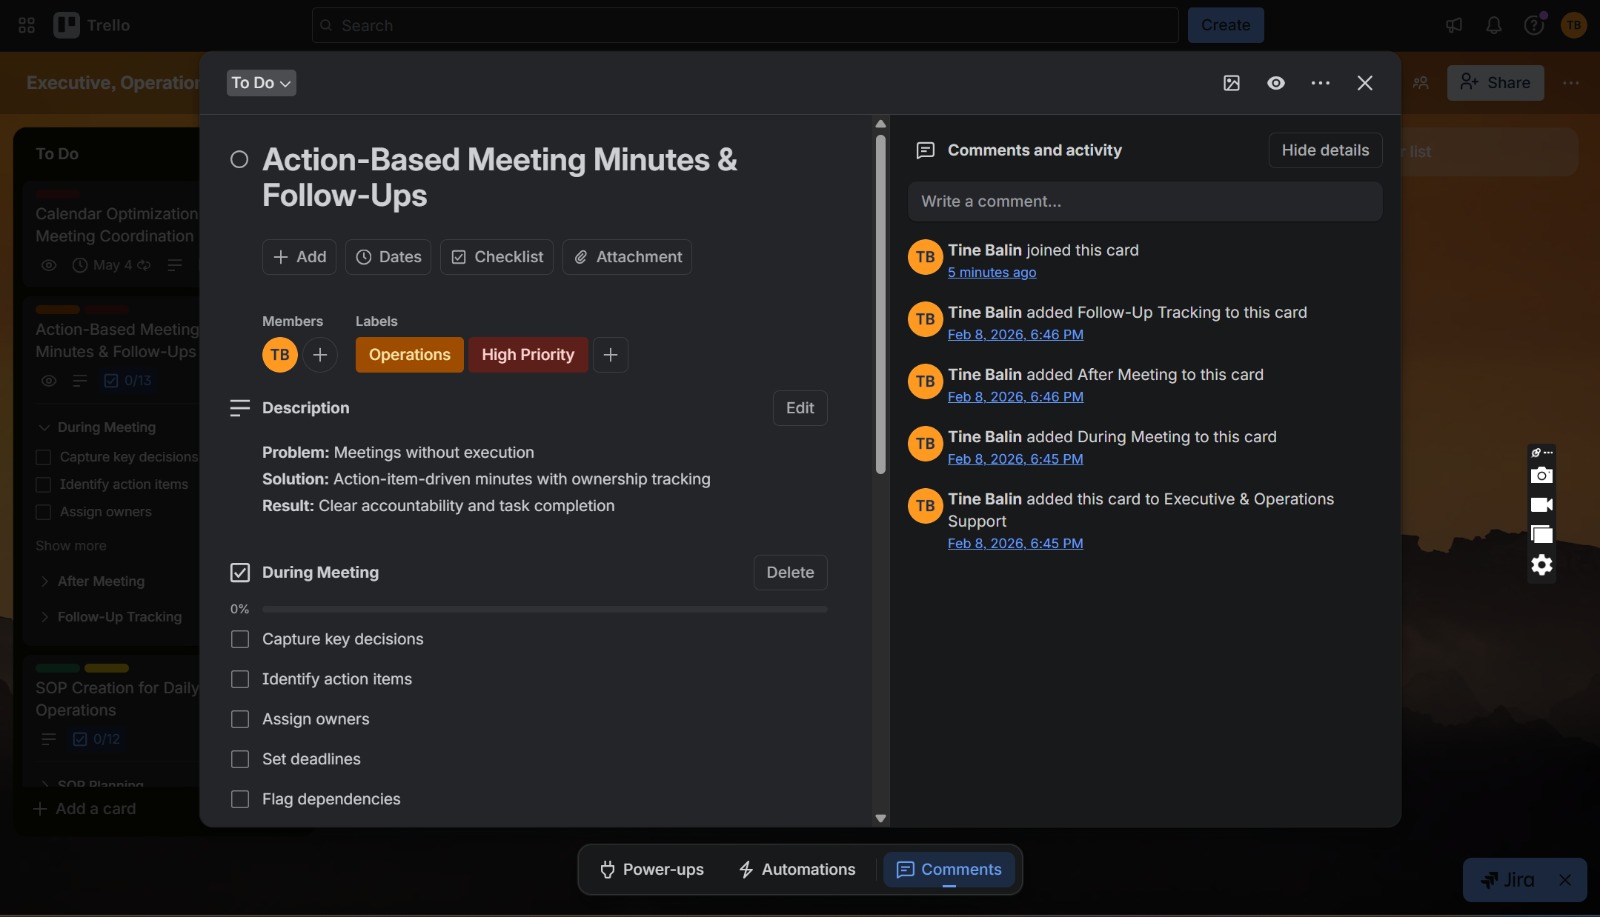Click the comments and activity icon
Screen dimensions: 1600x917
click(926, 150)
